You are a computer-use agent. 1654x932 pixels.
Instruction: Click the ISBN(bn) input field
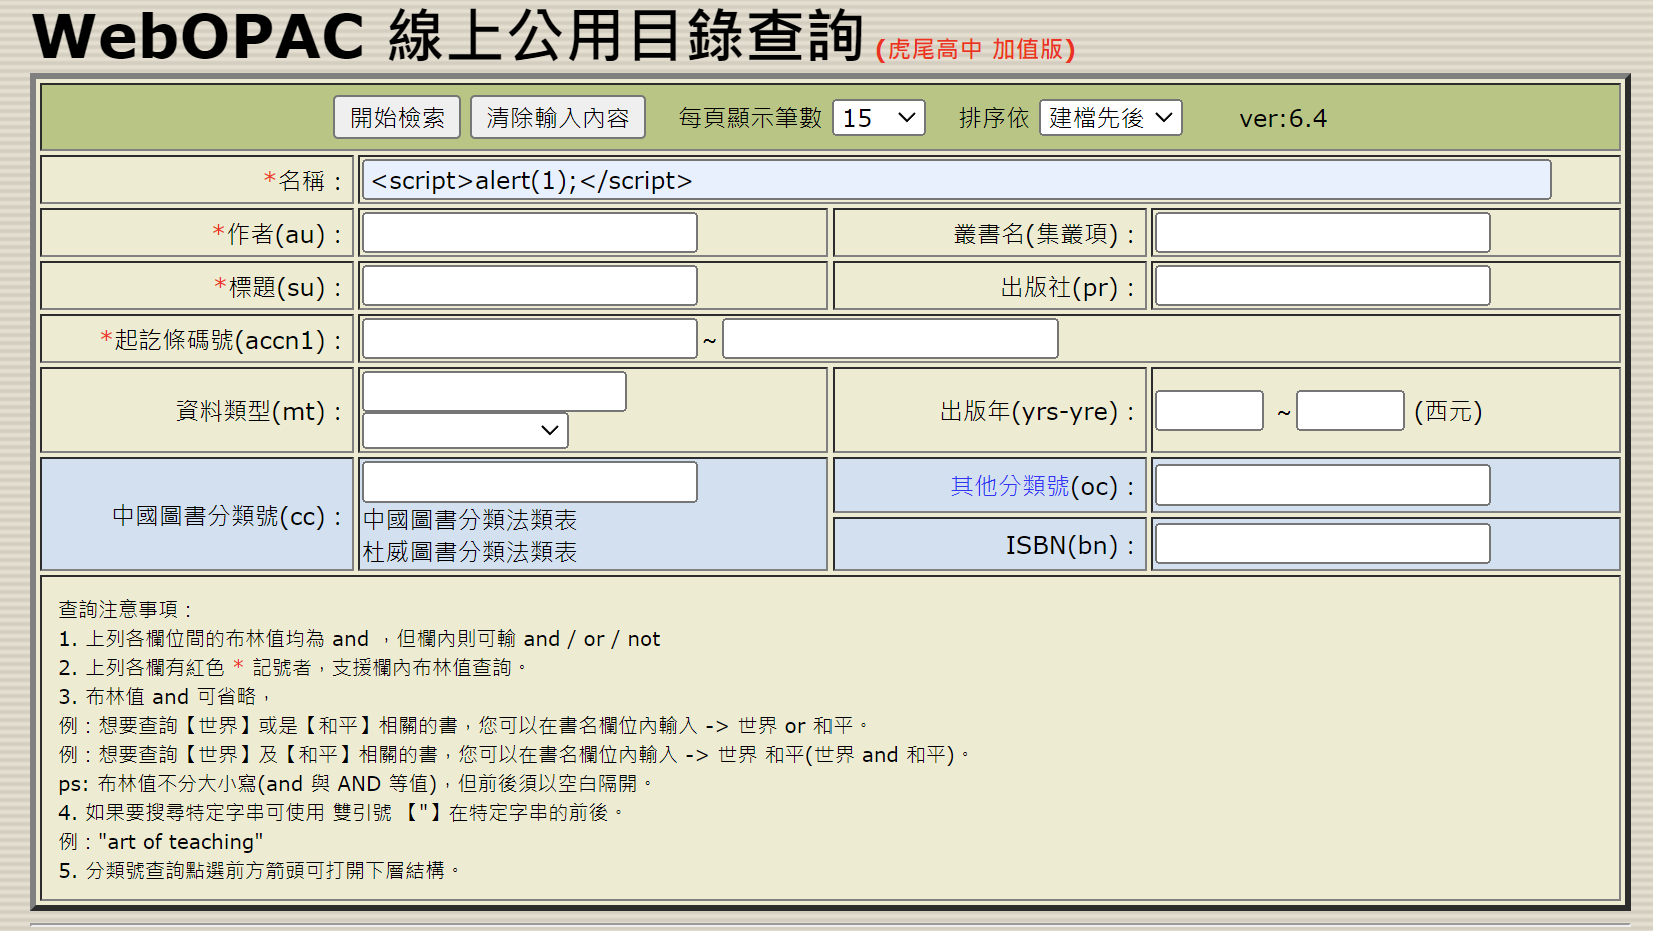1323,544
